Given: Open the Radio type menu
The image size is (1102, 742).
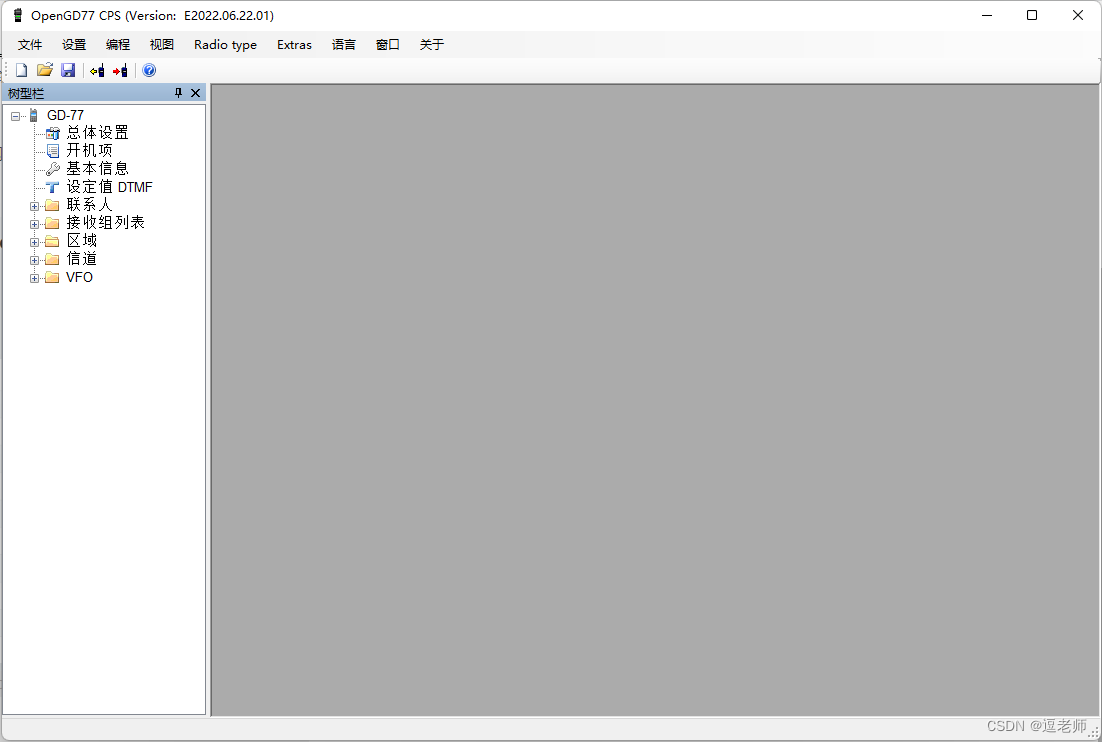Looking at the screenshot, I should [226, 45].
